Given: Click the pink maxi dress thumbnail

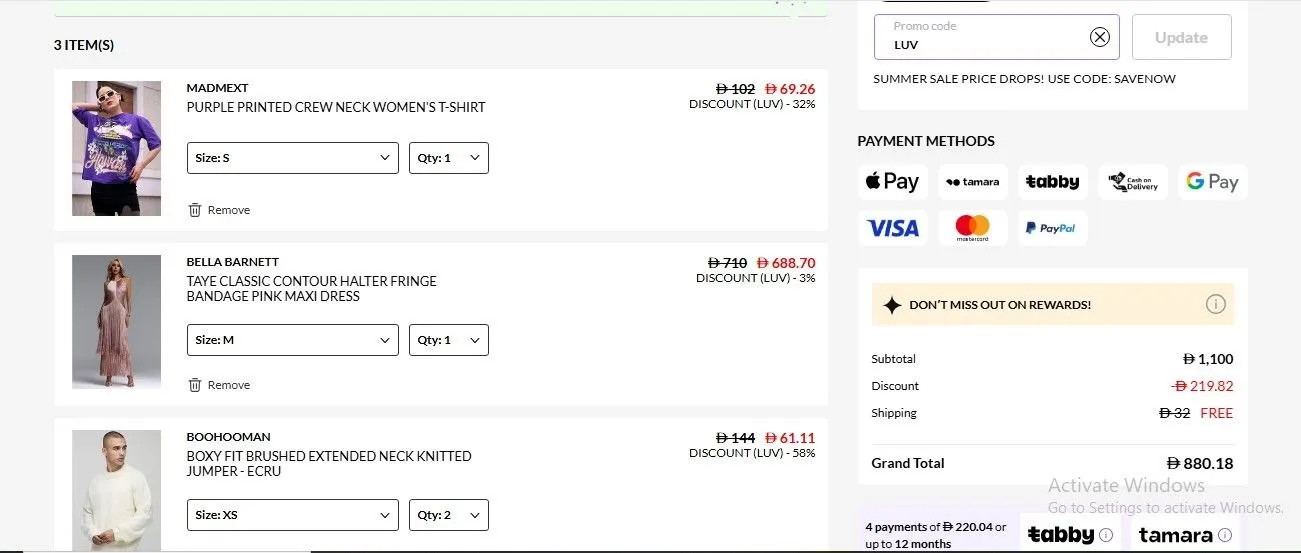Looking at the screenshot, I should pyautogui.click(x=116, y=322).
